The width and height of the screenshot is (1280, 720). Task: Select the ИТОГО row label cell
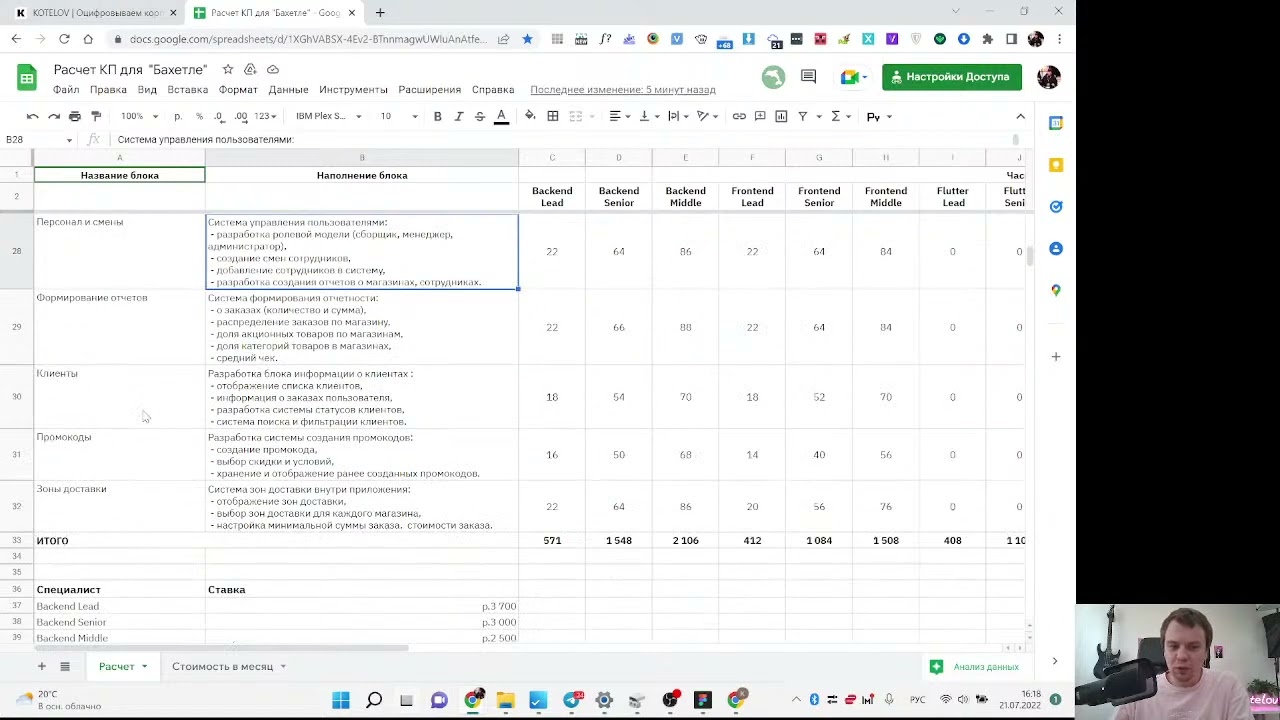119,540
